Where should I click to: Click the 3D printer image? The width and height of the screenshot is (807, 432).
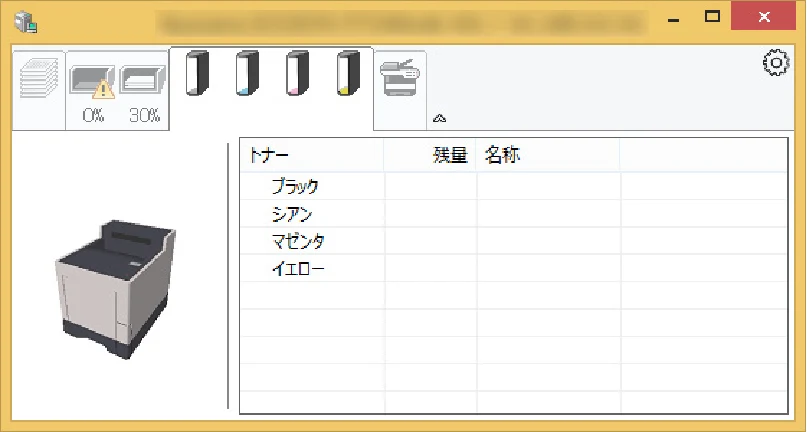coord(116,289)
